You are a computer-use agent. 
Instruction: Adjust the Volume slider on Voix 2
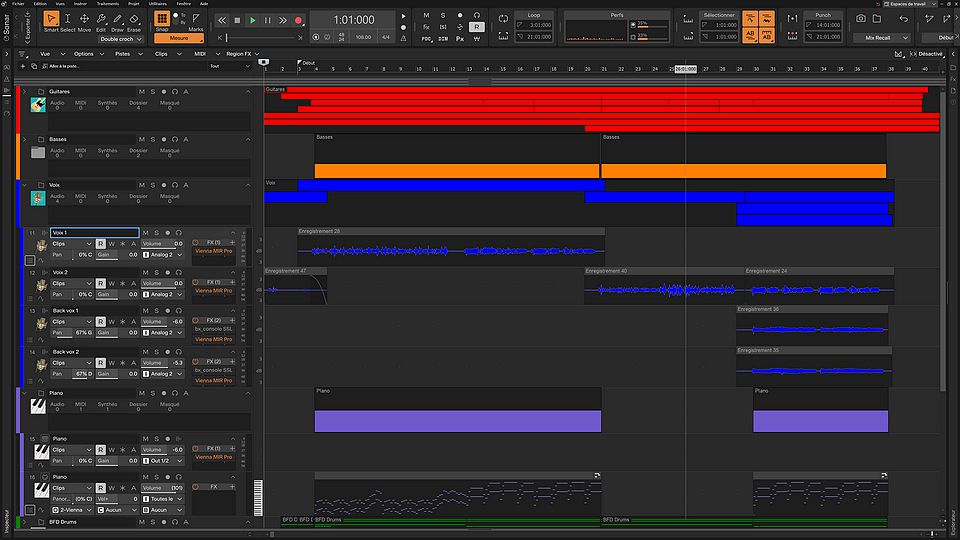[x=162, y=283]
